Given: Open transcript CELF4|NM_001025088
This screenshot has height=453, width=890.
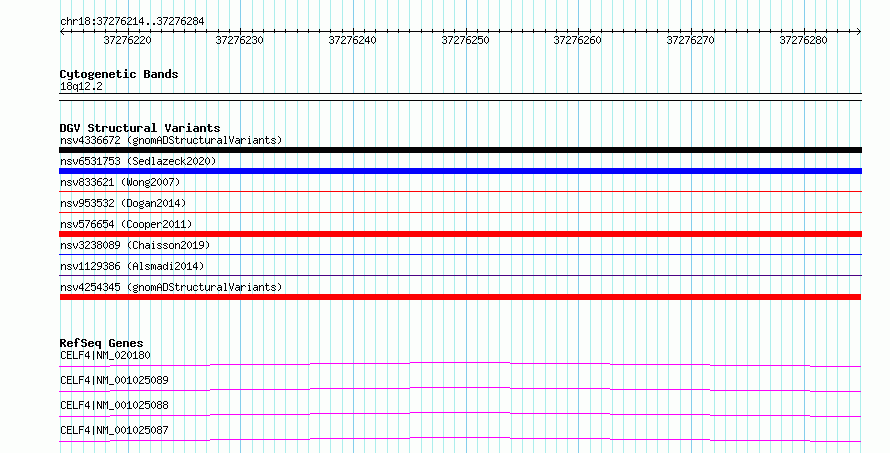Looking at the screenshot, I should [114, 405].
